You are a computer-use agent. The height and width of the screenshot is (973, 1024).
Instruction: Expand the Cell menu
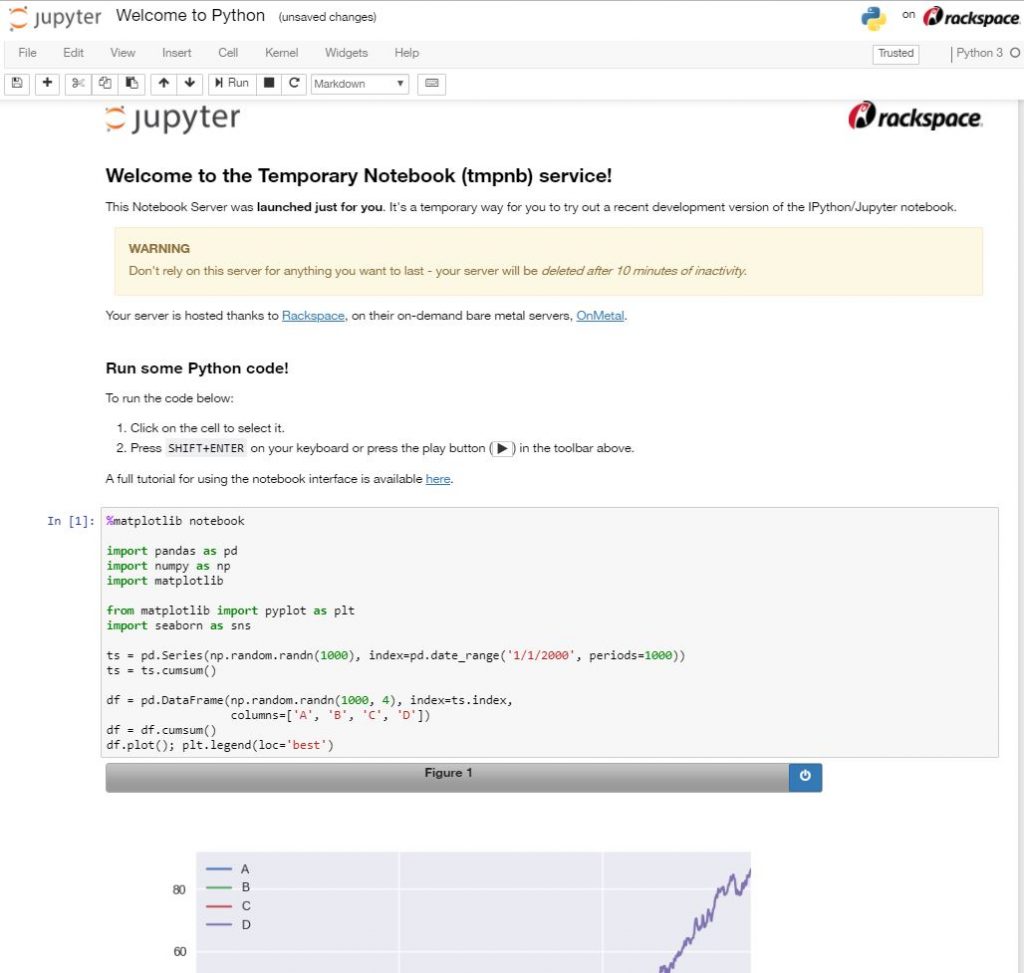coord(228,53)
